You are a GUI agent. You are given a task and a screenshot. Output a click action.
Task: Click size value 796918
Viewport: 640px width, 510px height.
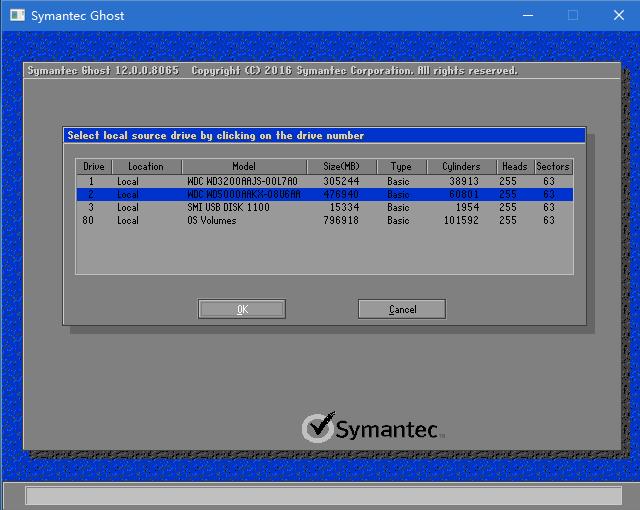point(341,220)
